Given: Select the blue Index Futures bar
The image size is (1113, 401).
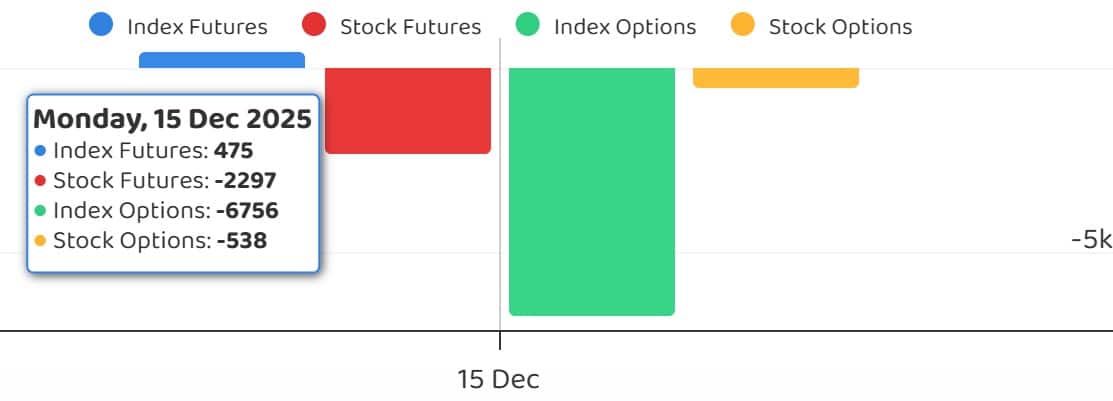Looking at the screenshot, I should click(221, 60).
